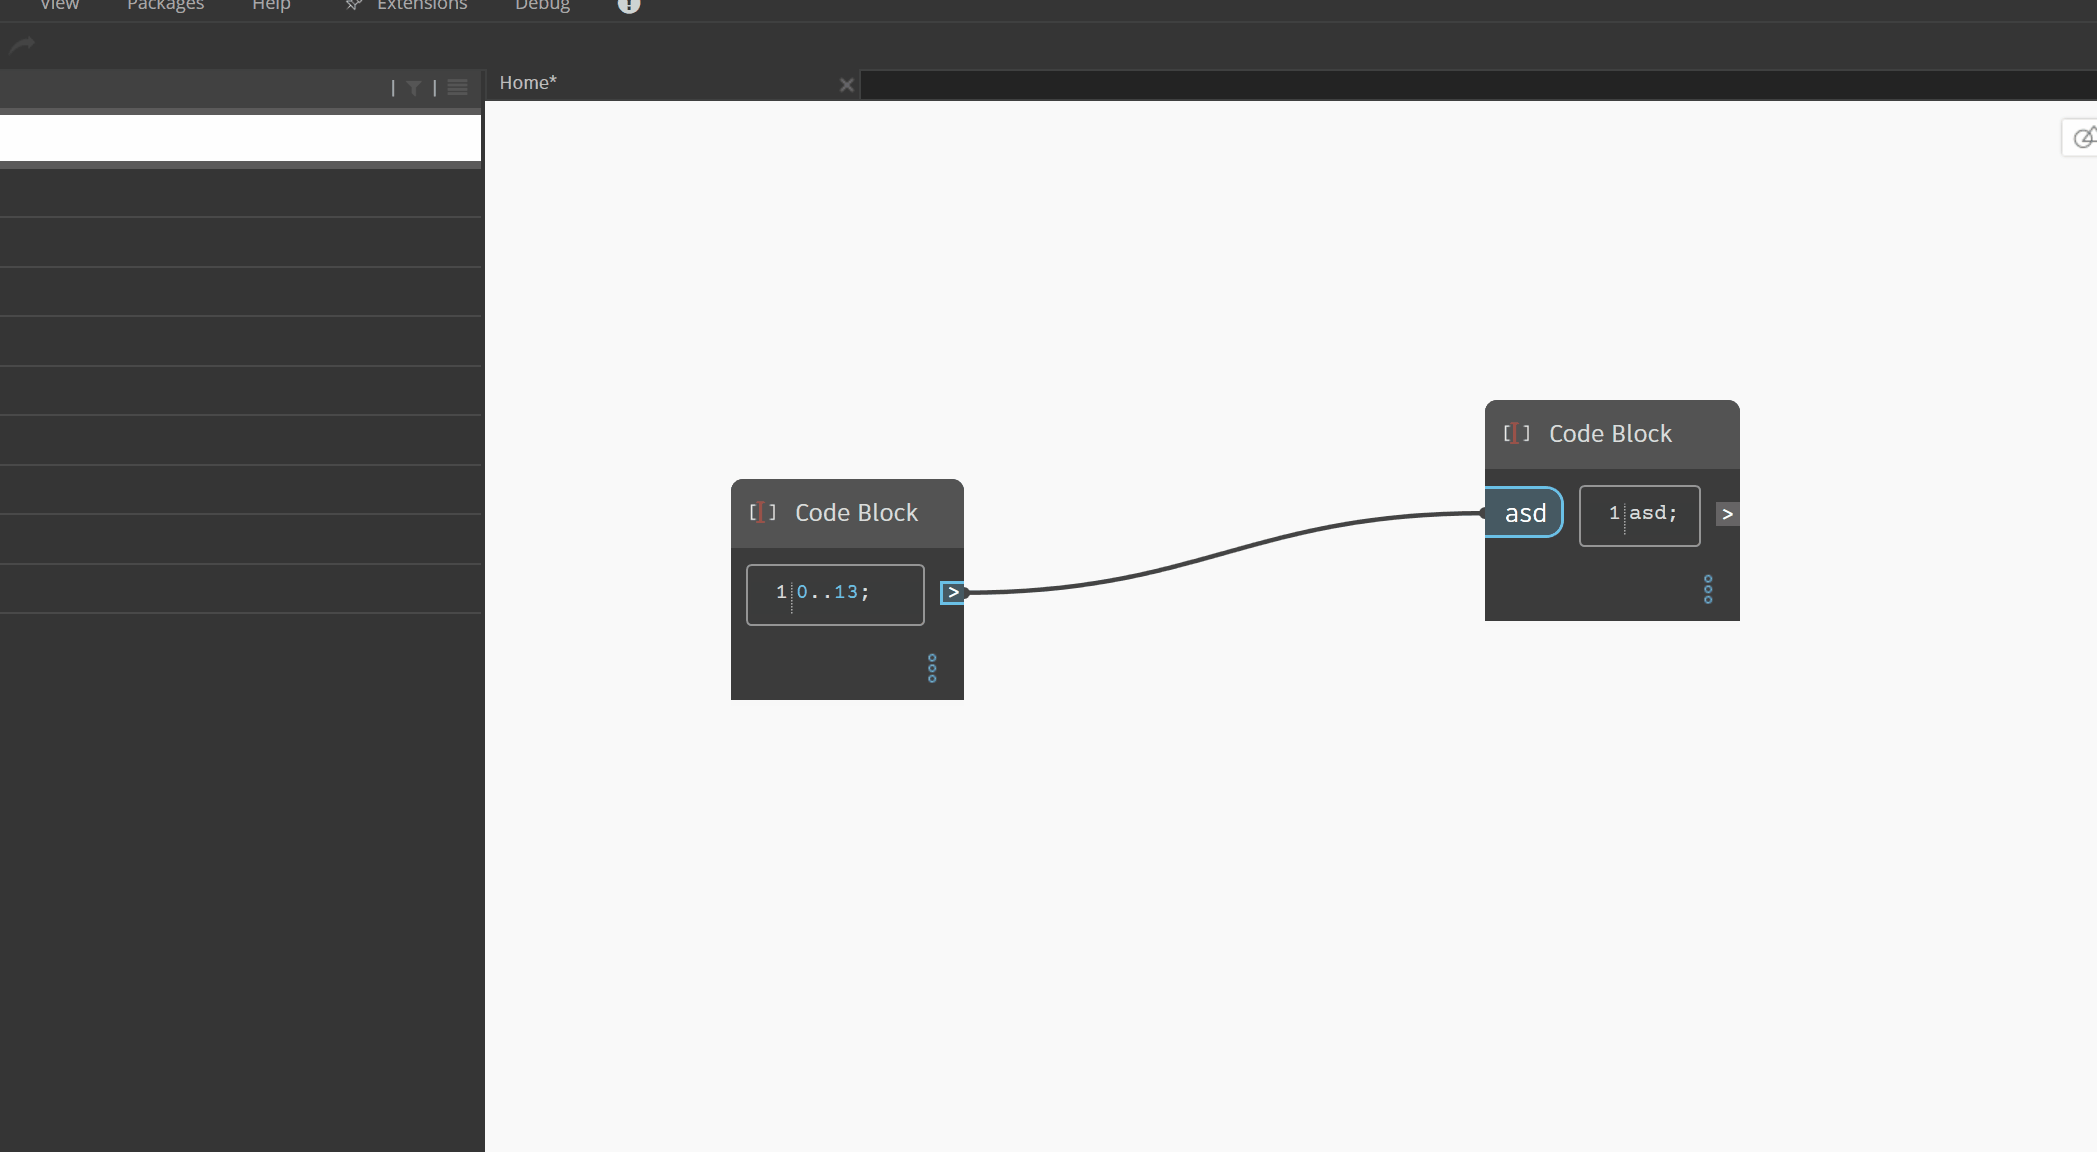Open the Debug menu
Viewport: 2097px width, 1152px height.
[542, 5]
